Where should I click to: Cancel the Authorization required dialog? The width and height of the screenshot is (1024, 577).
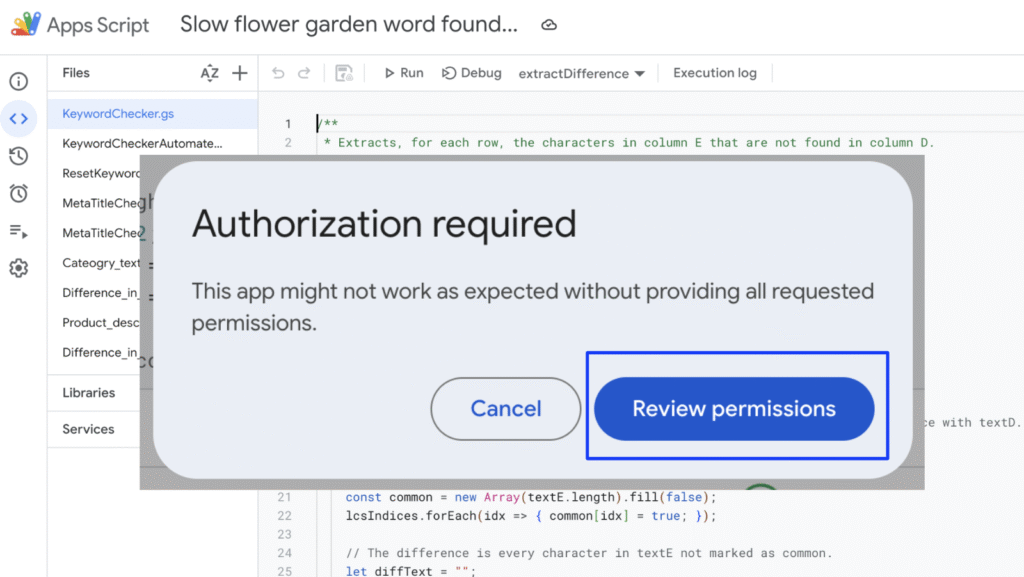pyautogui.click(x=506, y=409)
